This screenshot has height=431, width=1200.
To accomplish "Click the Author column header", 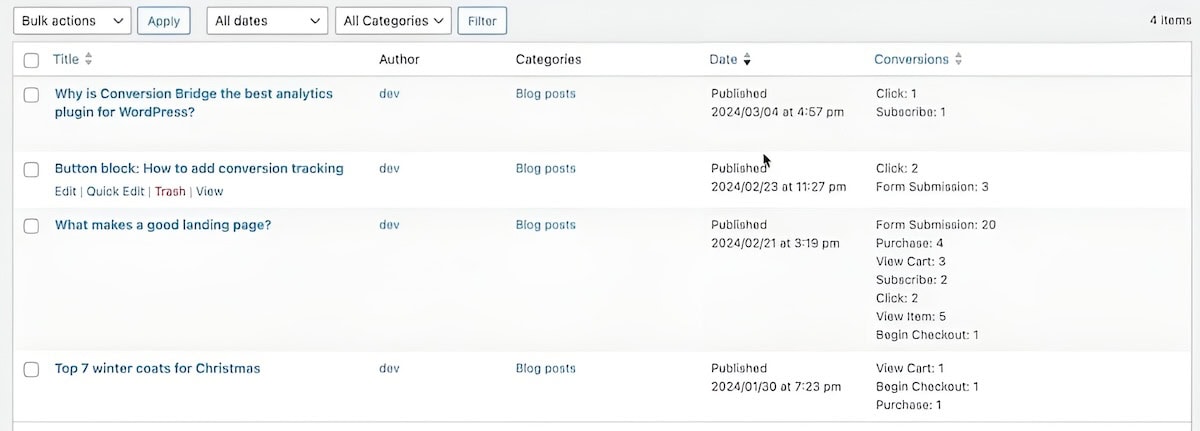I will click(399, 59).
